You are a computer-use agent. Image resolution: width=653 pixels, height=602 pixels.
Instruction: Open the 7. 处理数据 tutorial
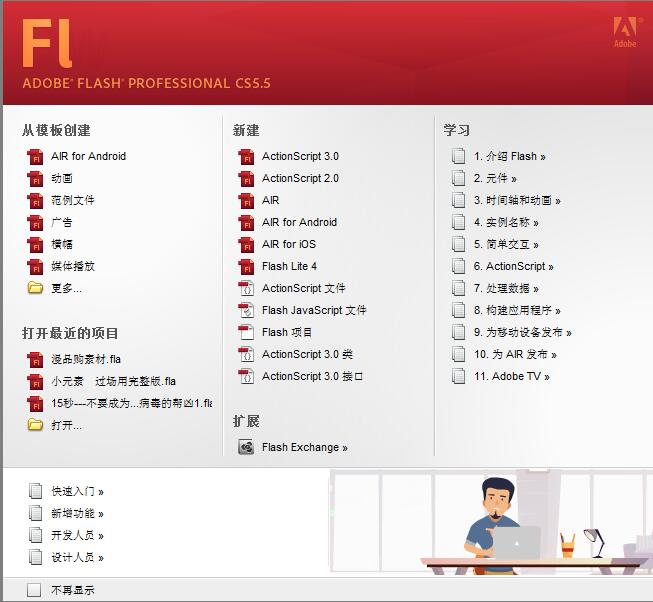coord(506,289)
